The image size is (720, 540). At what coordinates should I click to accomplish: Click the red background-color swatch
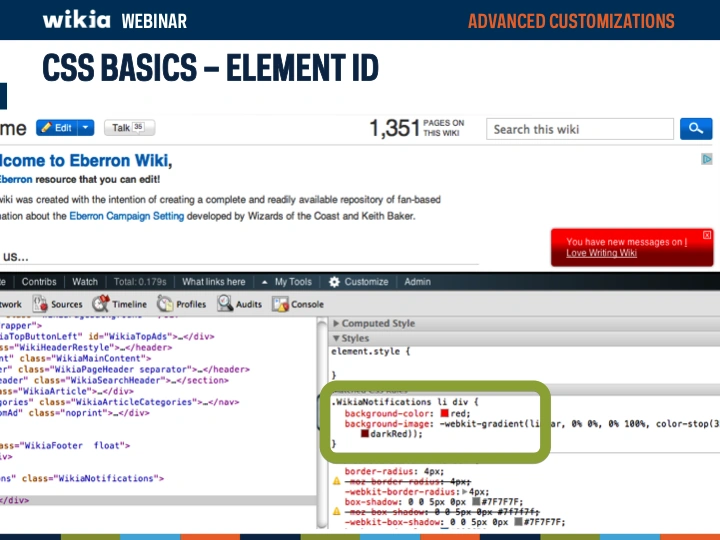(443, 413)
